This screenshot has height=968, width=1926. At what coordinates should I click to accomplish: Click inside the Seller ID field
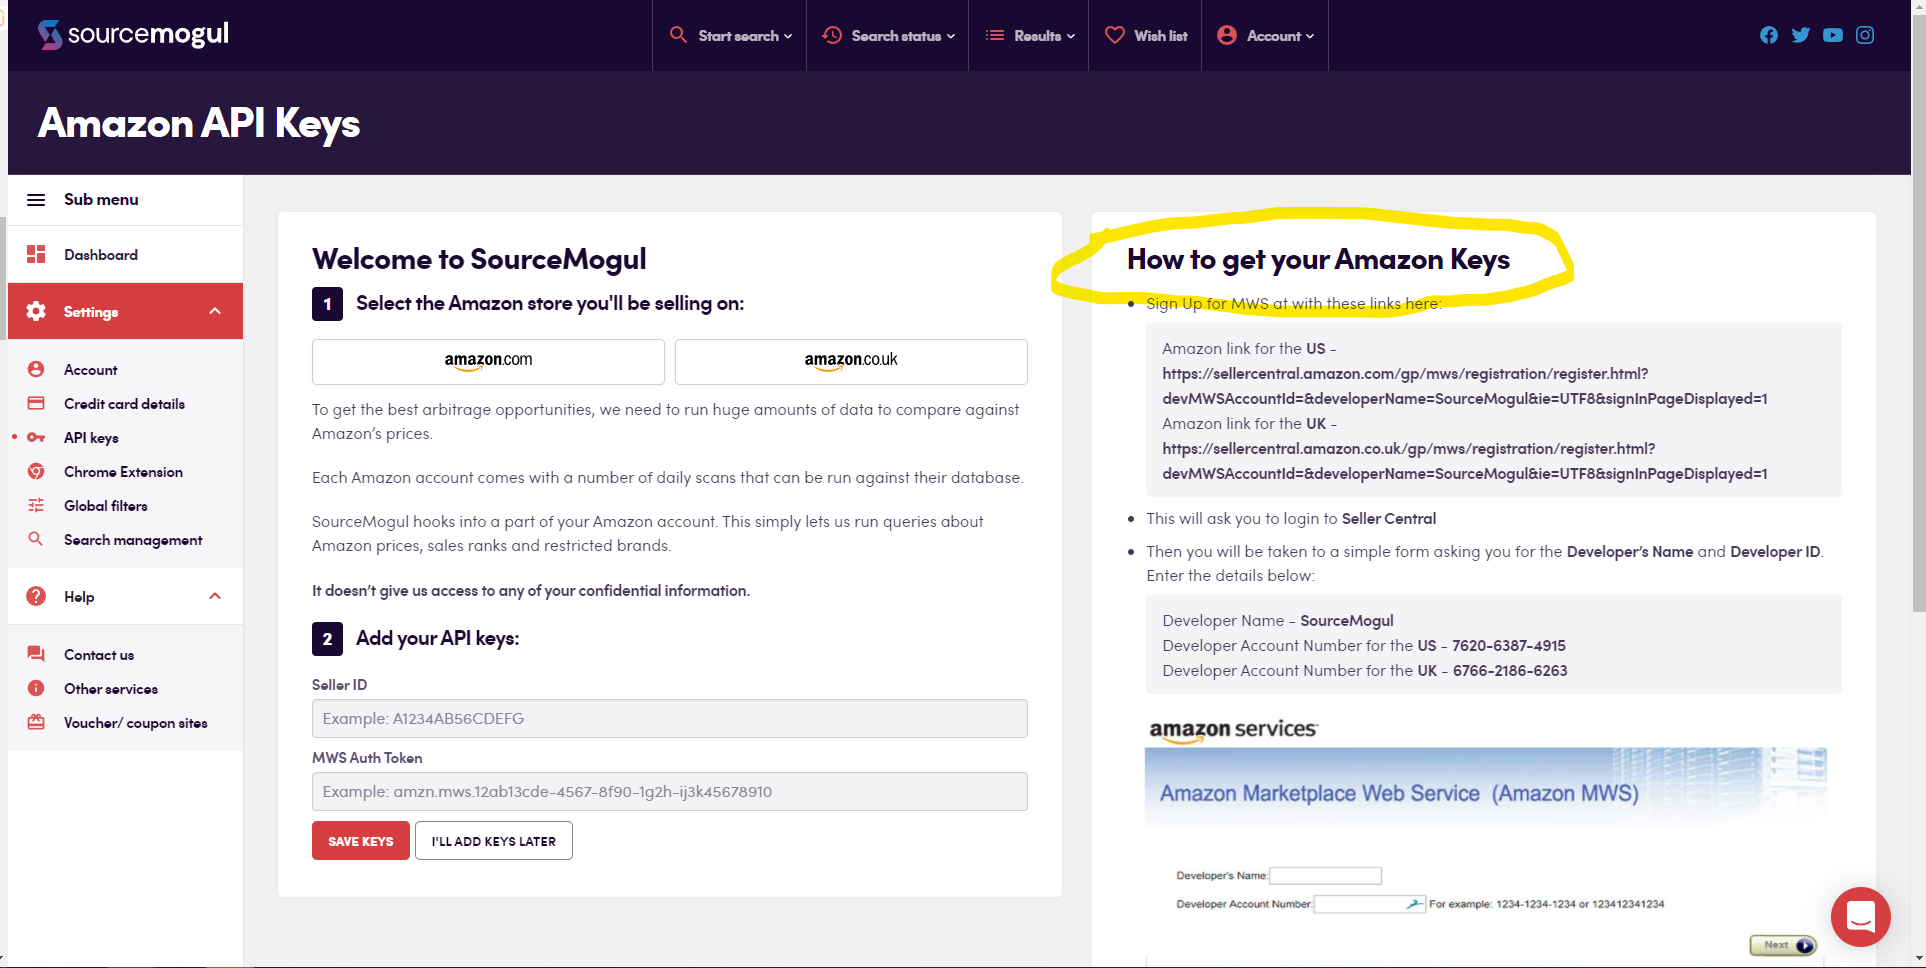(x=669, y=718)
